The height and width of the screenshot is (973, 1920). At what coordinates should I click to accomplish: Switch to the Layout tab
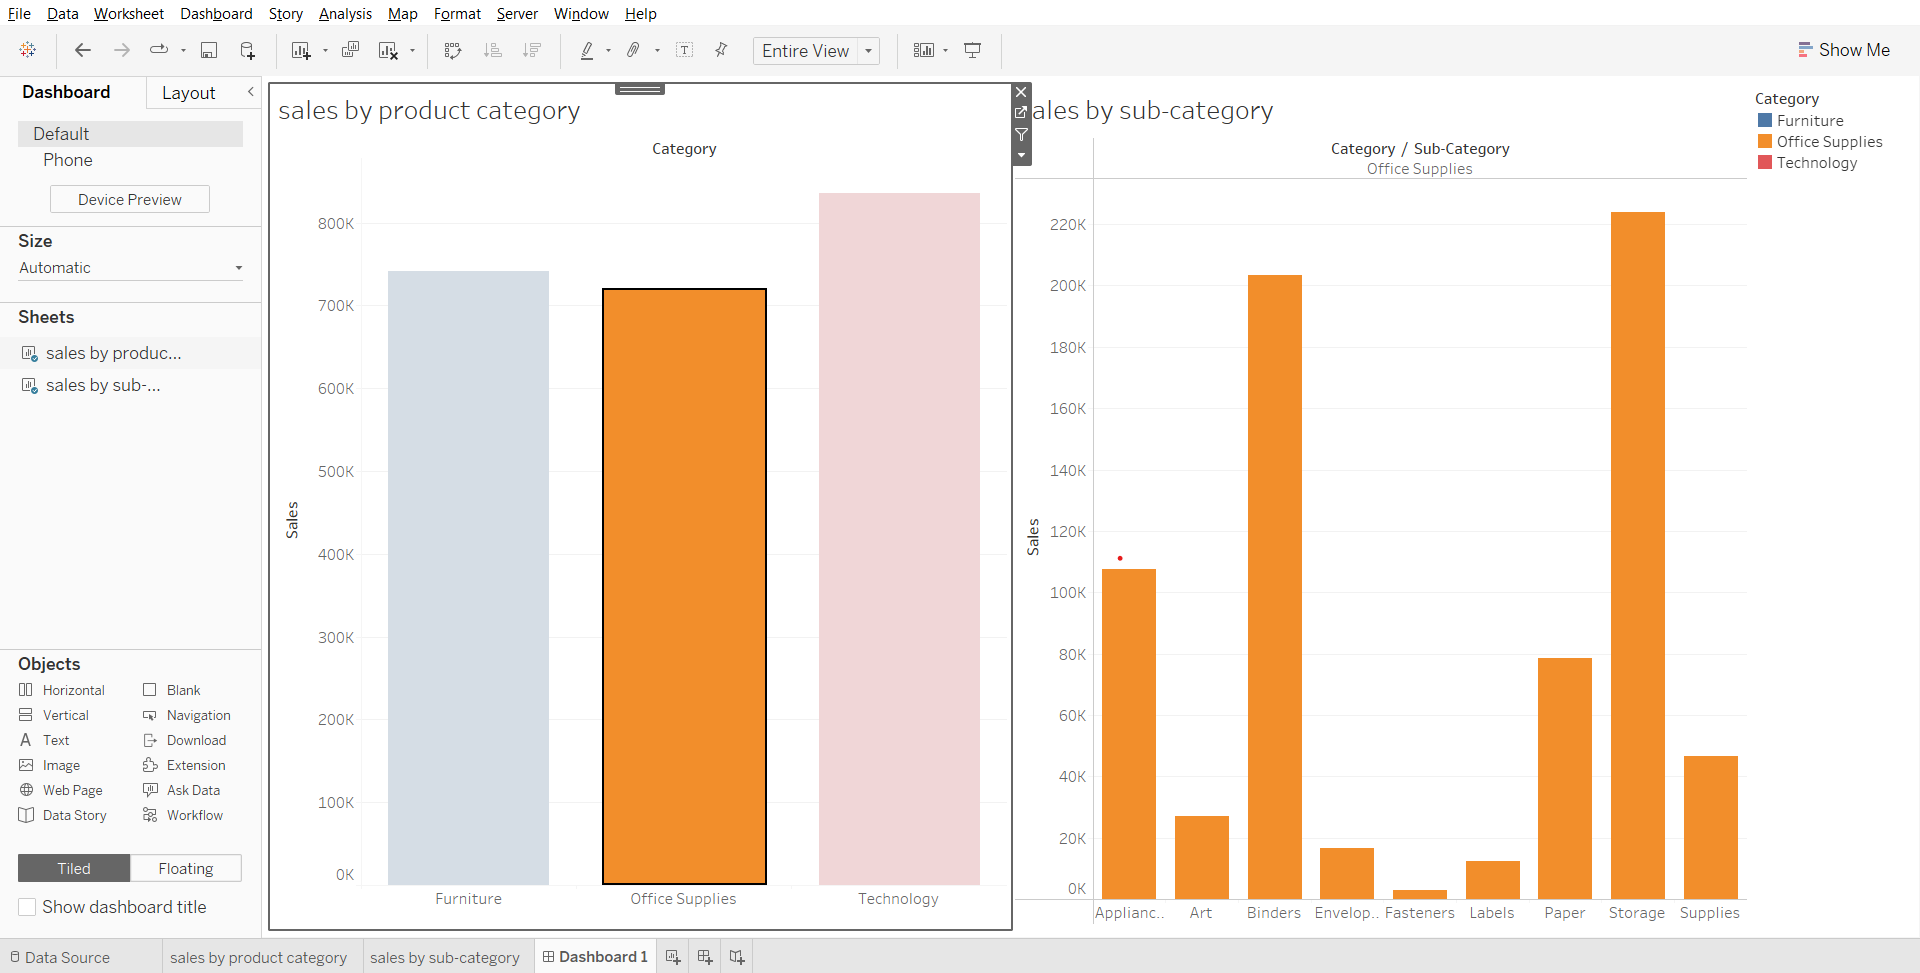[188, 93]
